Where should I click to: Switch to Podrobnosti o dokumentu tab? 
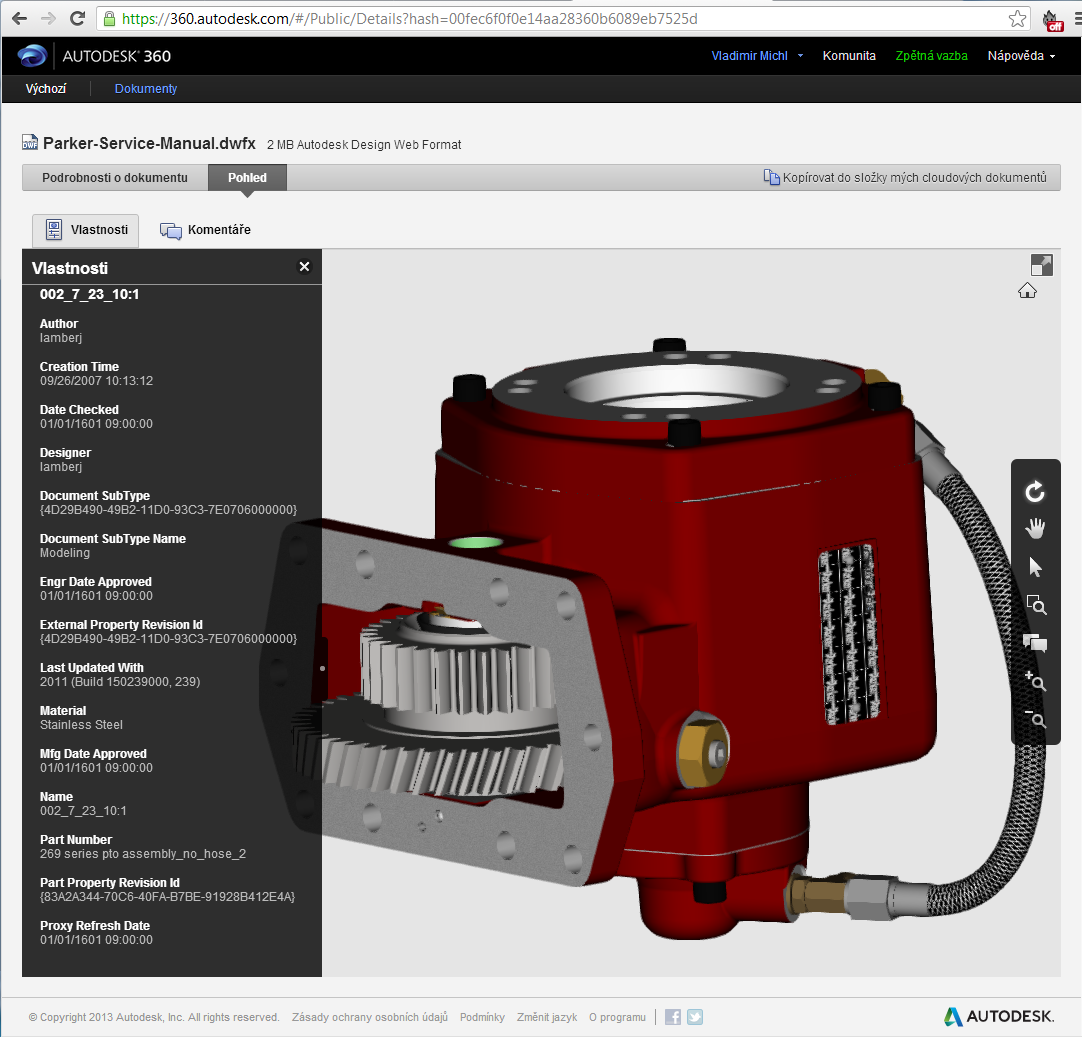[115, 178]
